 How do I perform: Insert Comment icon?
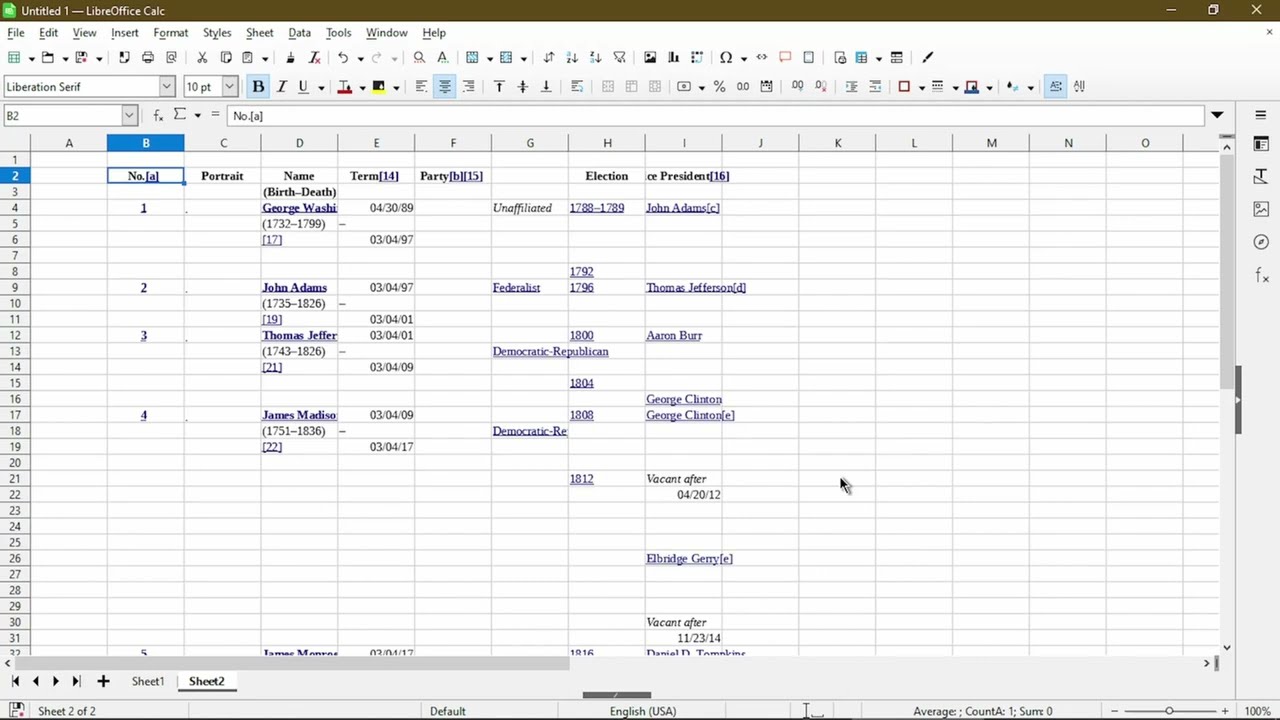click(785, 57)
